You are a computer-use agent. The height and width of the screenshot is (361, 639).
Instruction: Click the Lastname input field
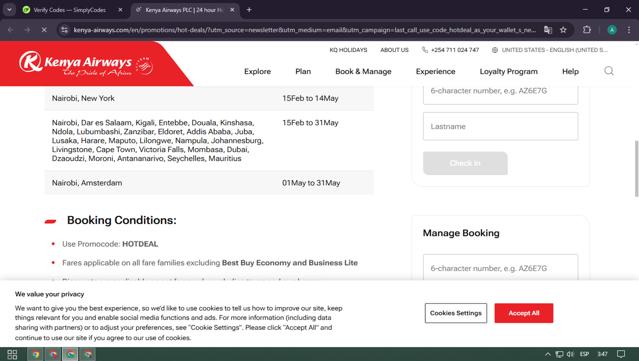point(500,126)
